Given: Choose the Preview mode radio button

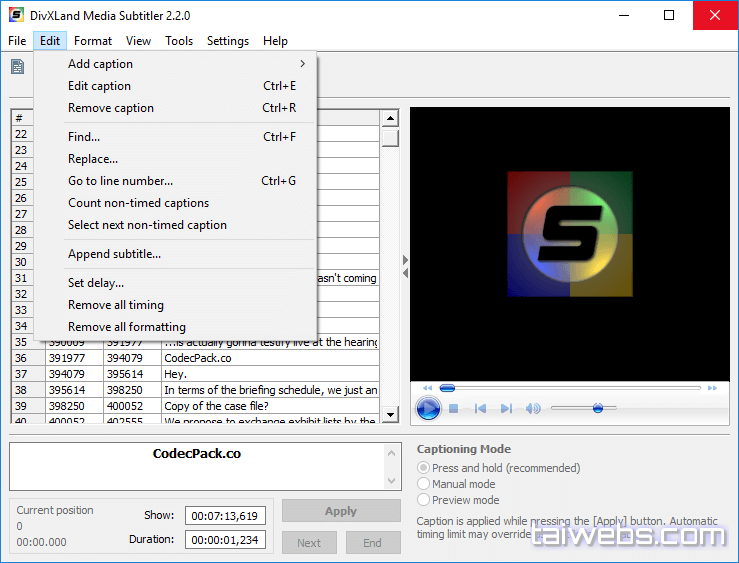Looking at the screenshot, I should 424,500.
